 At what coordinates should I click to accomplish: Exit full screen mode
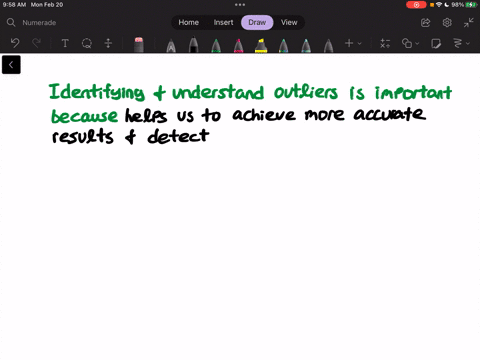469,23
